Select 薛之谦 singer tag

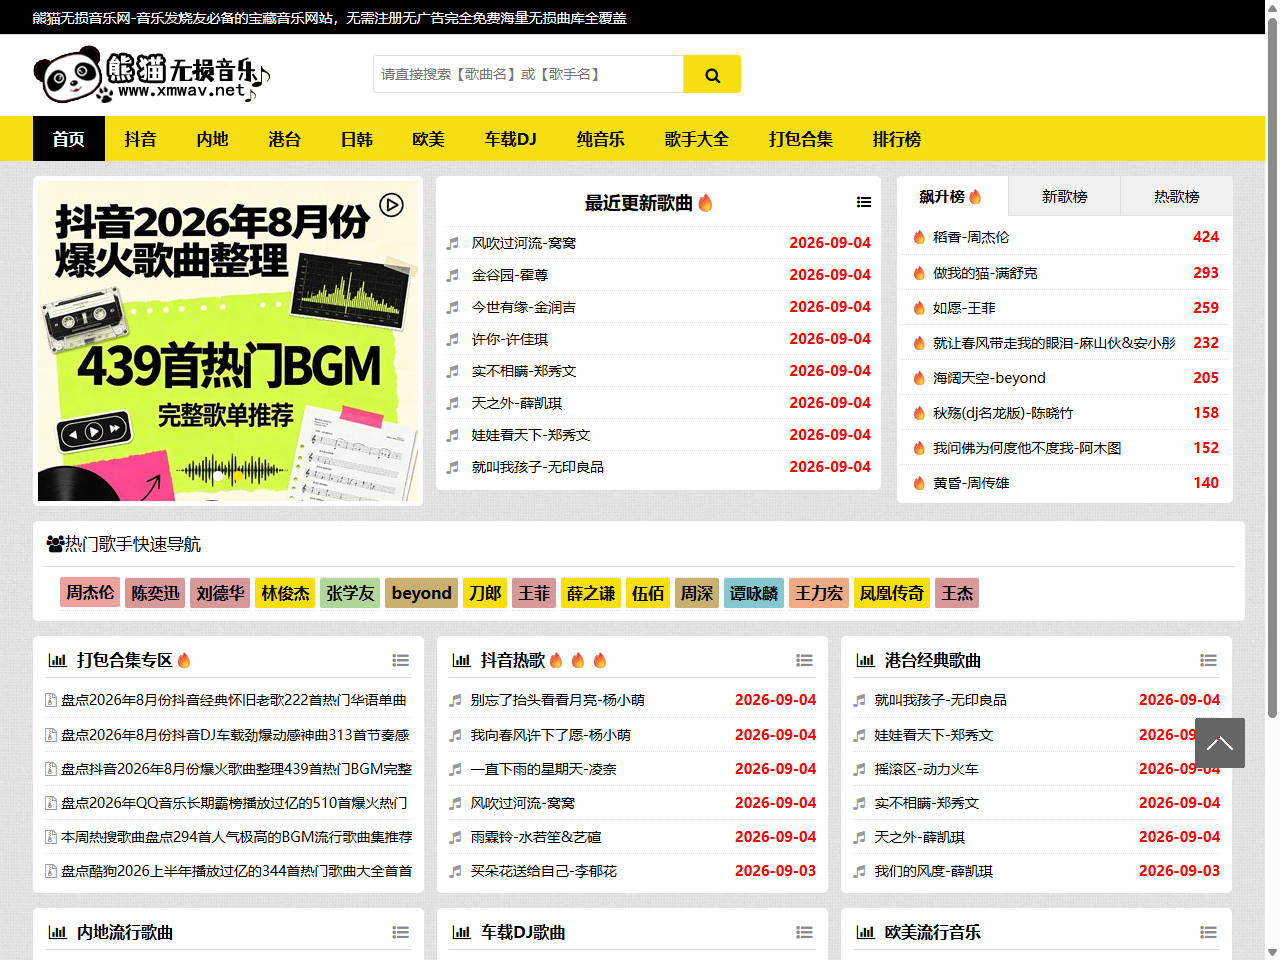(x=591, y=593)
